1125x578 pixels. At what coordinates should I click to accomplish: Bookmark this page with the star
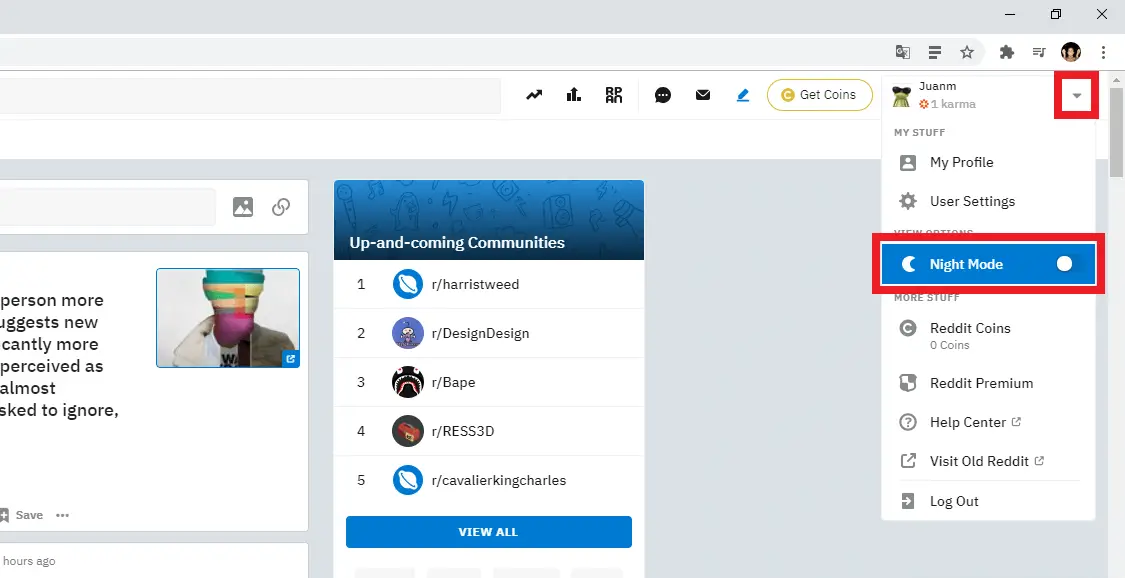[967, 52]
